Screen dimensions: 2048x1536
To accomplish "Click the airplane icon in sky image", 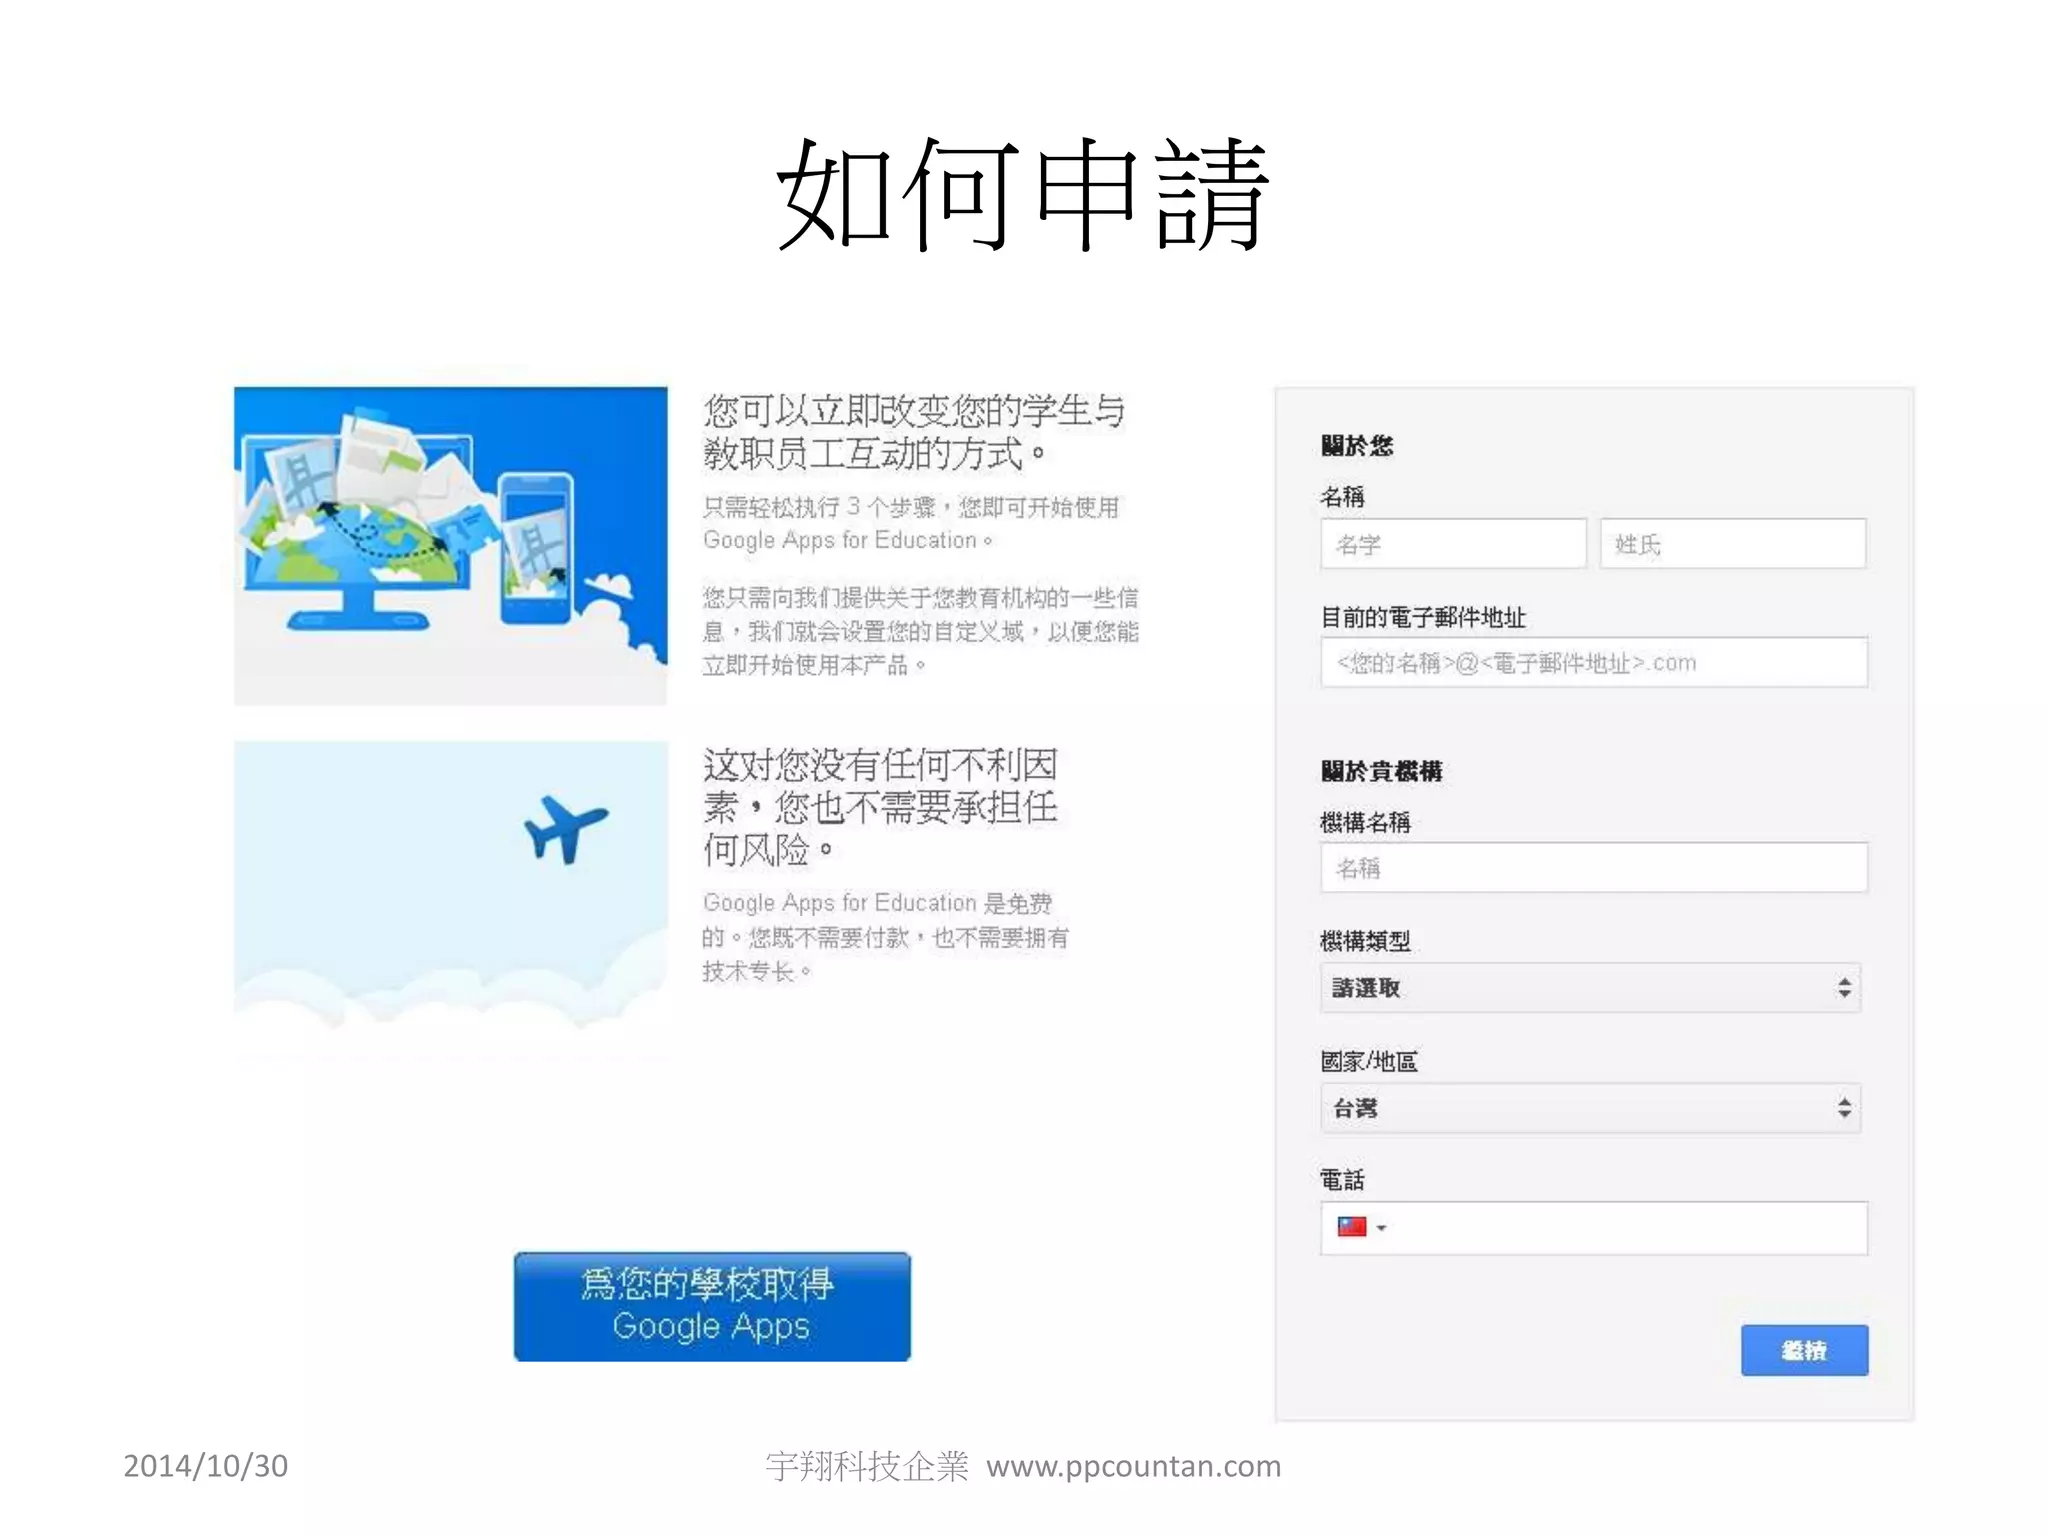I will 564,828.
